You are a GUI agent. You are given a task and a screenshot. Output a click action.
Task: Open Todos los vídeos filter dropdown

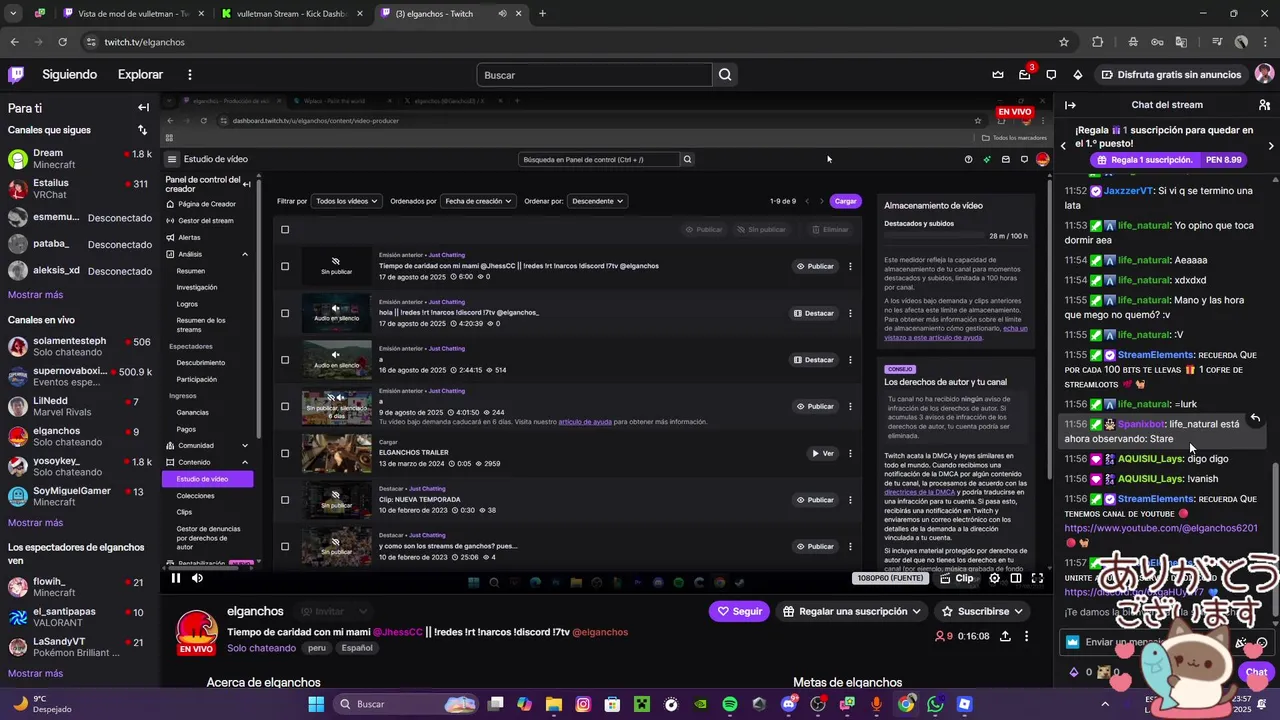coord(347,201)
